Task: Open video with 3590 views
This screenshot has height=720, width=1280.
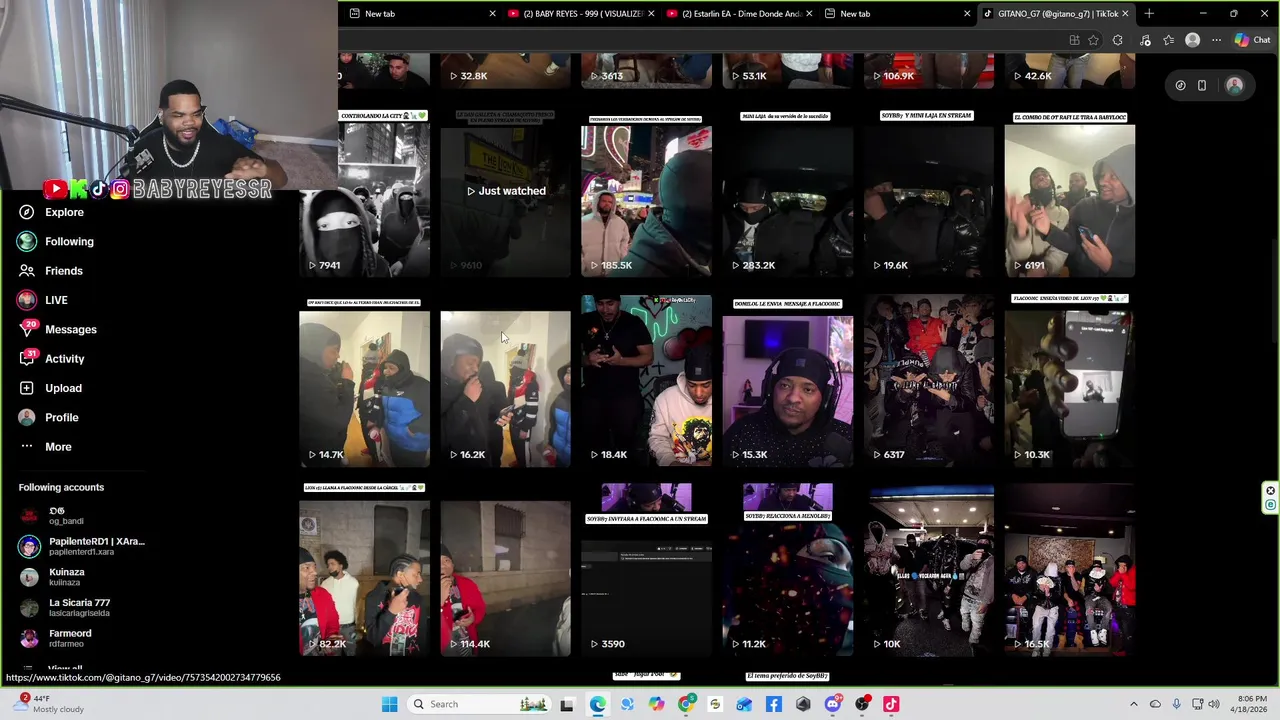Action: (x=646, y=570)
